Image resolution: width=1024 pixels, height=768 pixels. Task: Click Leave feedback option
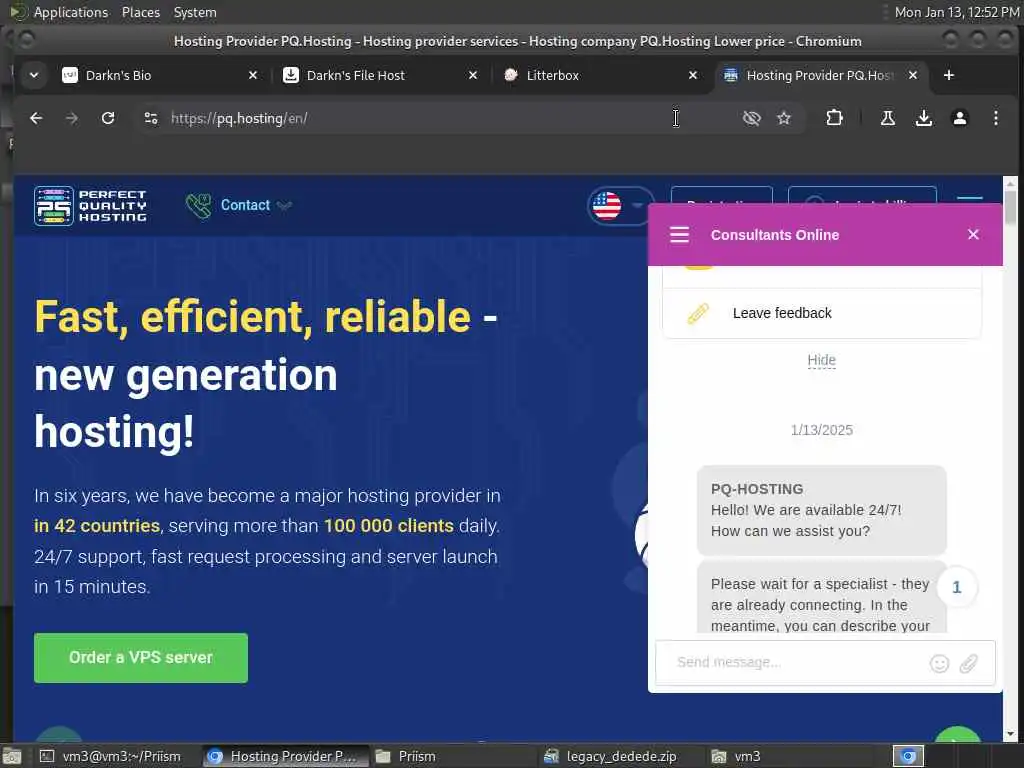[822, 313]
